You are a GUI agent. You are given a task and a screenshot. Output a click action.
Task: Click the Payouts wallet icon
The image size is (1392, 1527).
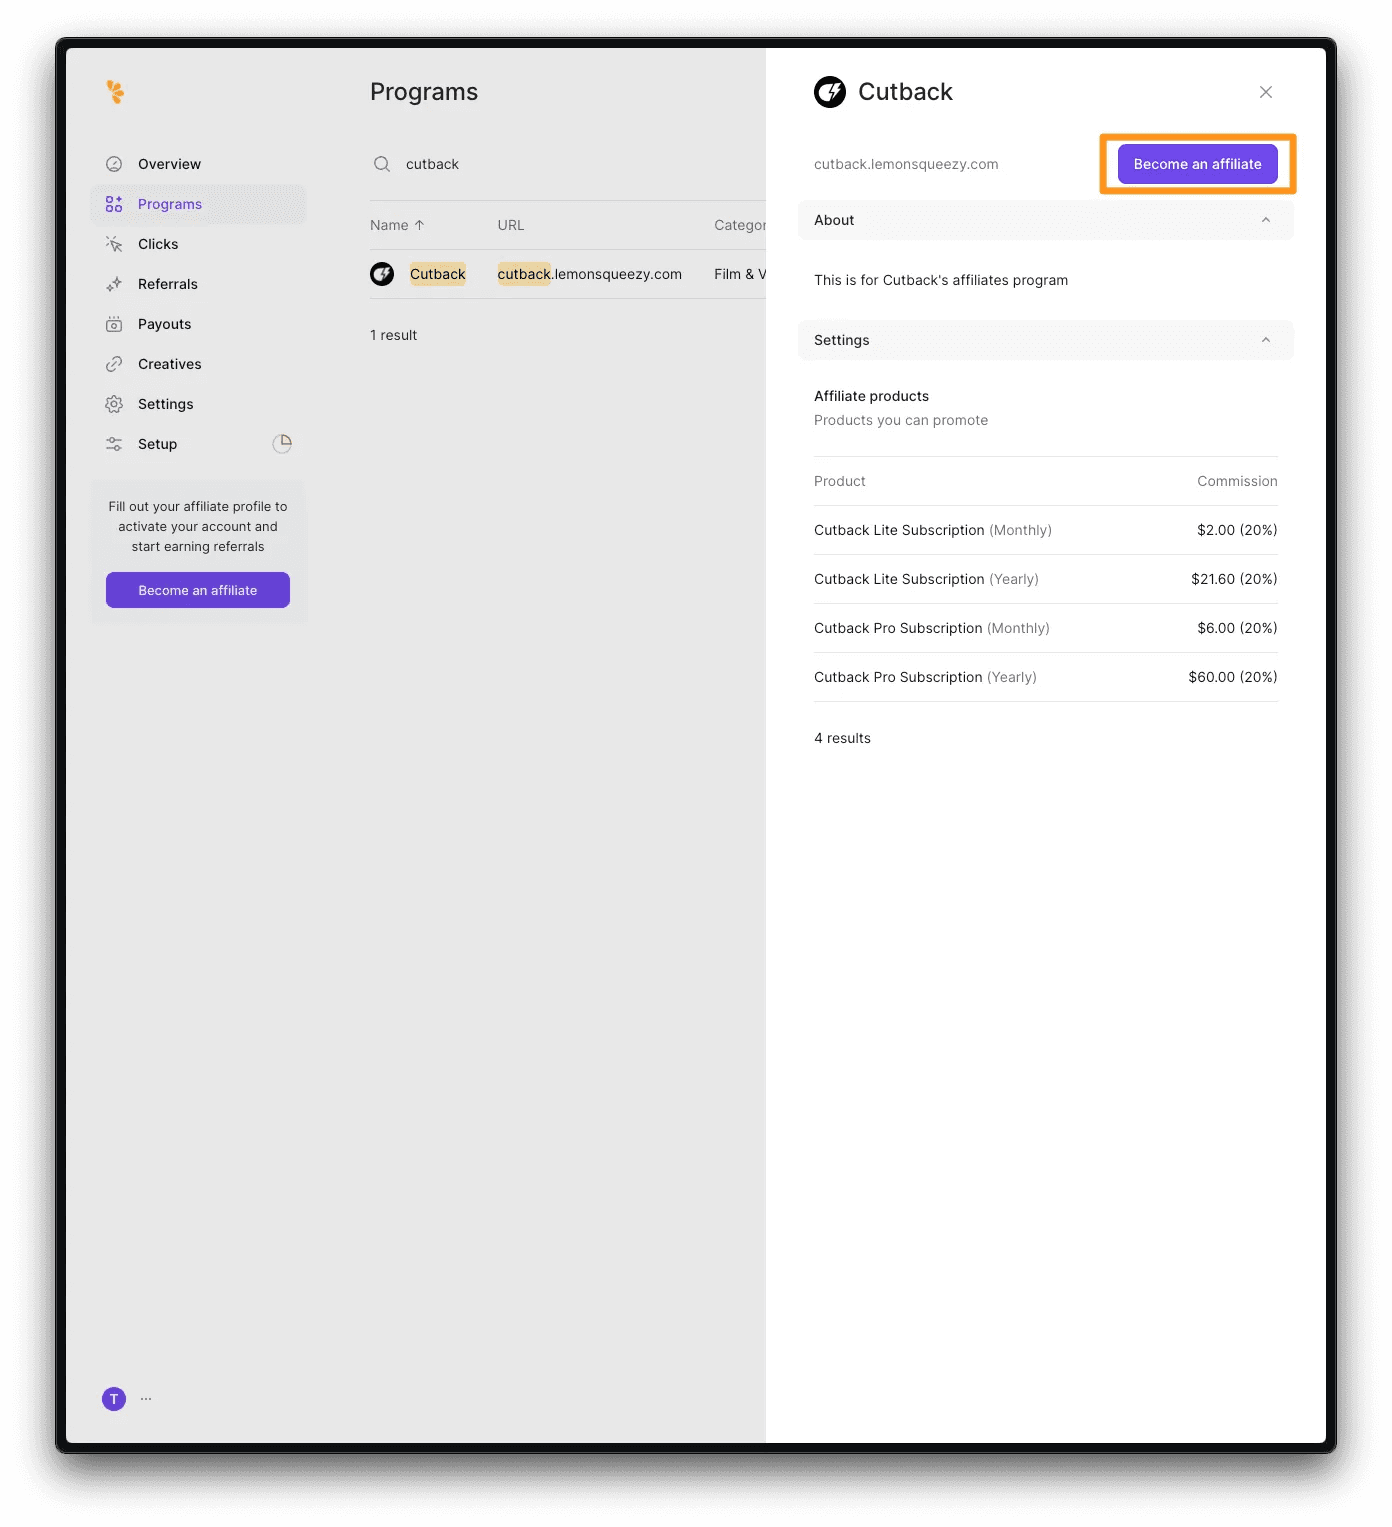click(x=114, y=324)
